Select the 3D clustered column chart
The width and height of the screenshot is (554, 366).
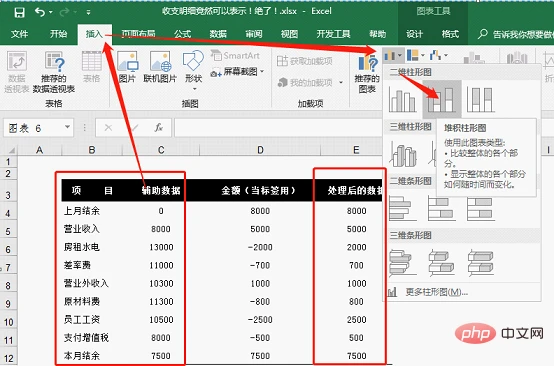(403, 155)
